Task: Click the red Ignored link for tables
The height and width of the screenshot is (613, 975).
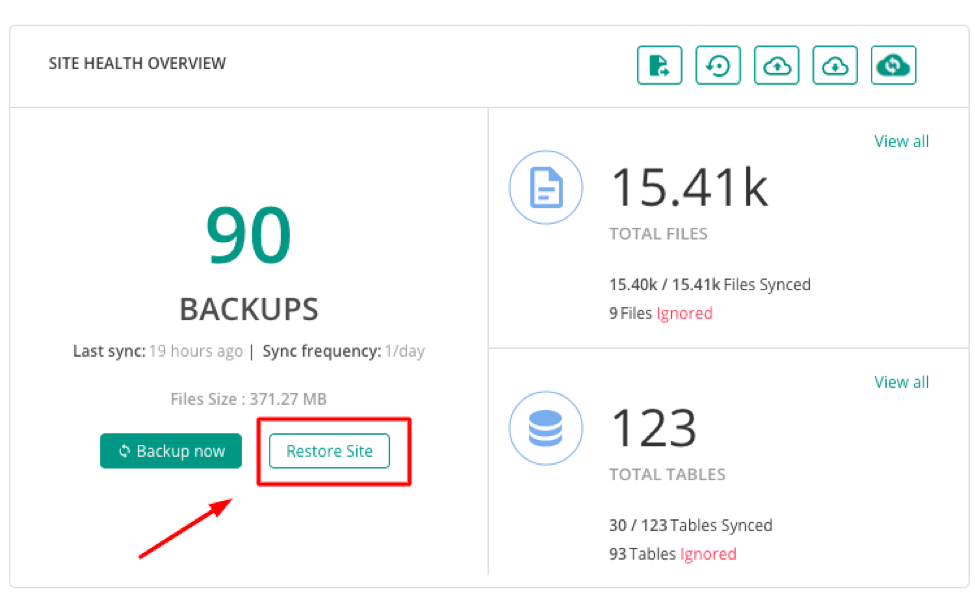Action: 708,553
